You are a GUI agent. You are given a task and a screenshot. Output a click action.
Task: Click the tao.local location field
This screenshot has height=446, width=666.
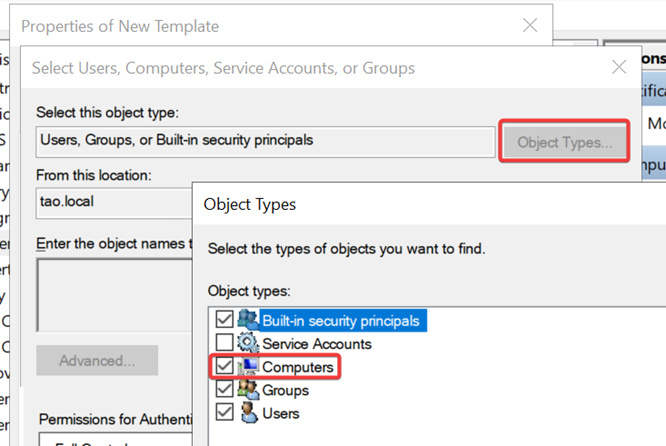click(112, 199)
